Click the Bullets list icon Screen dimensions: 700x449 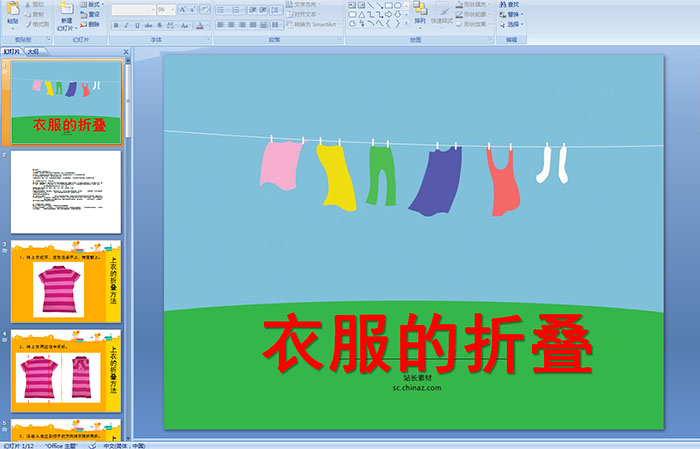tap(222, 10)
